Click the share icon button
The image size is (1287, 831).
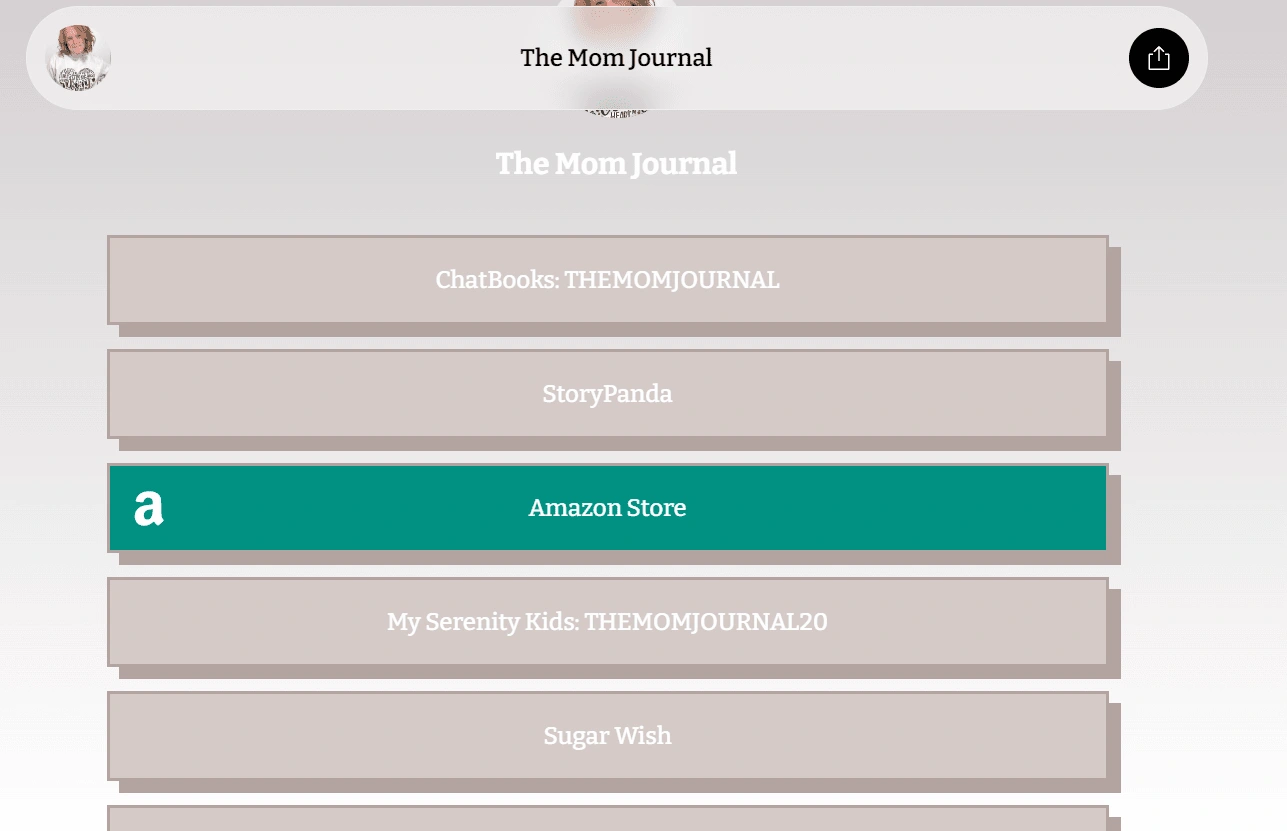(x=1158, y=58)
